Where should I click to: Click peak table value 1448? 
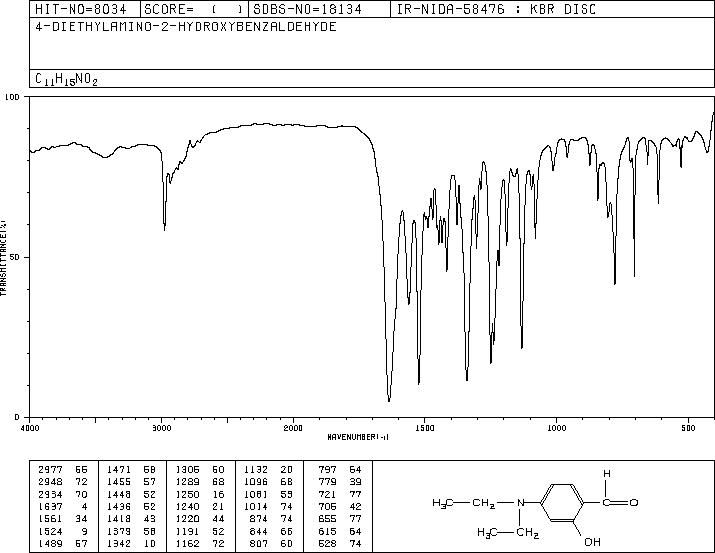pos(119,494)
